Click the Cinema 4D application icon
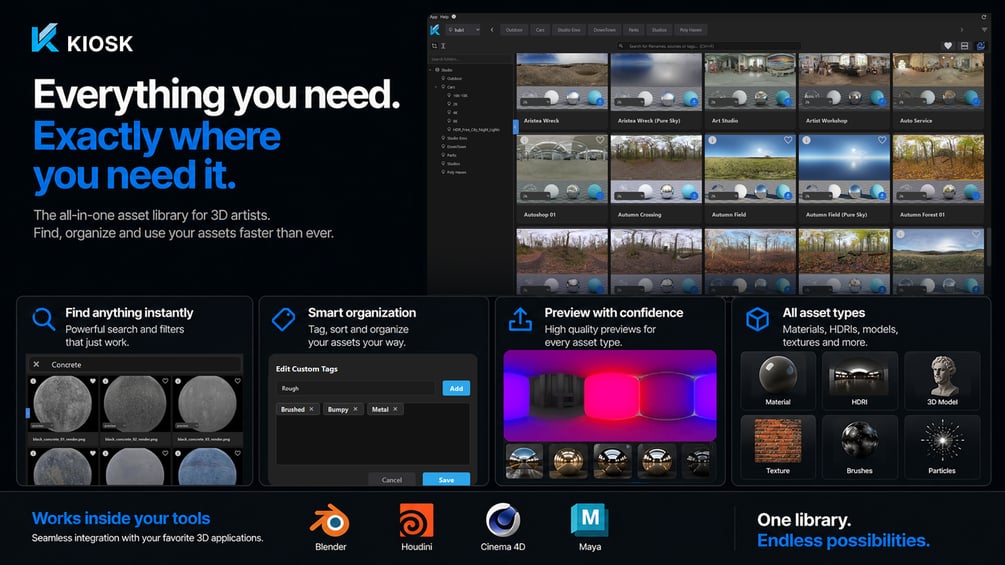1005x565 pixels. (502, 520)
